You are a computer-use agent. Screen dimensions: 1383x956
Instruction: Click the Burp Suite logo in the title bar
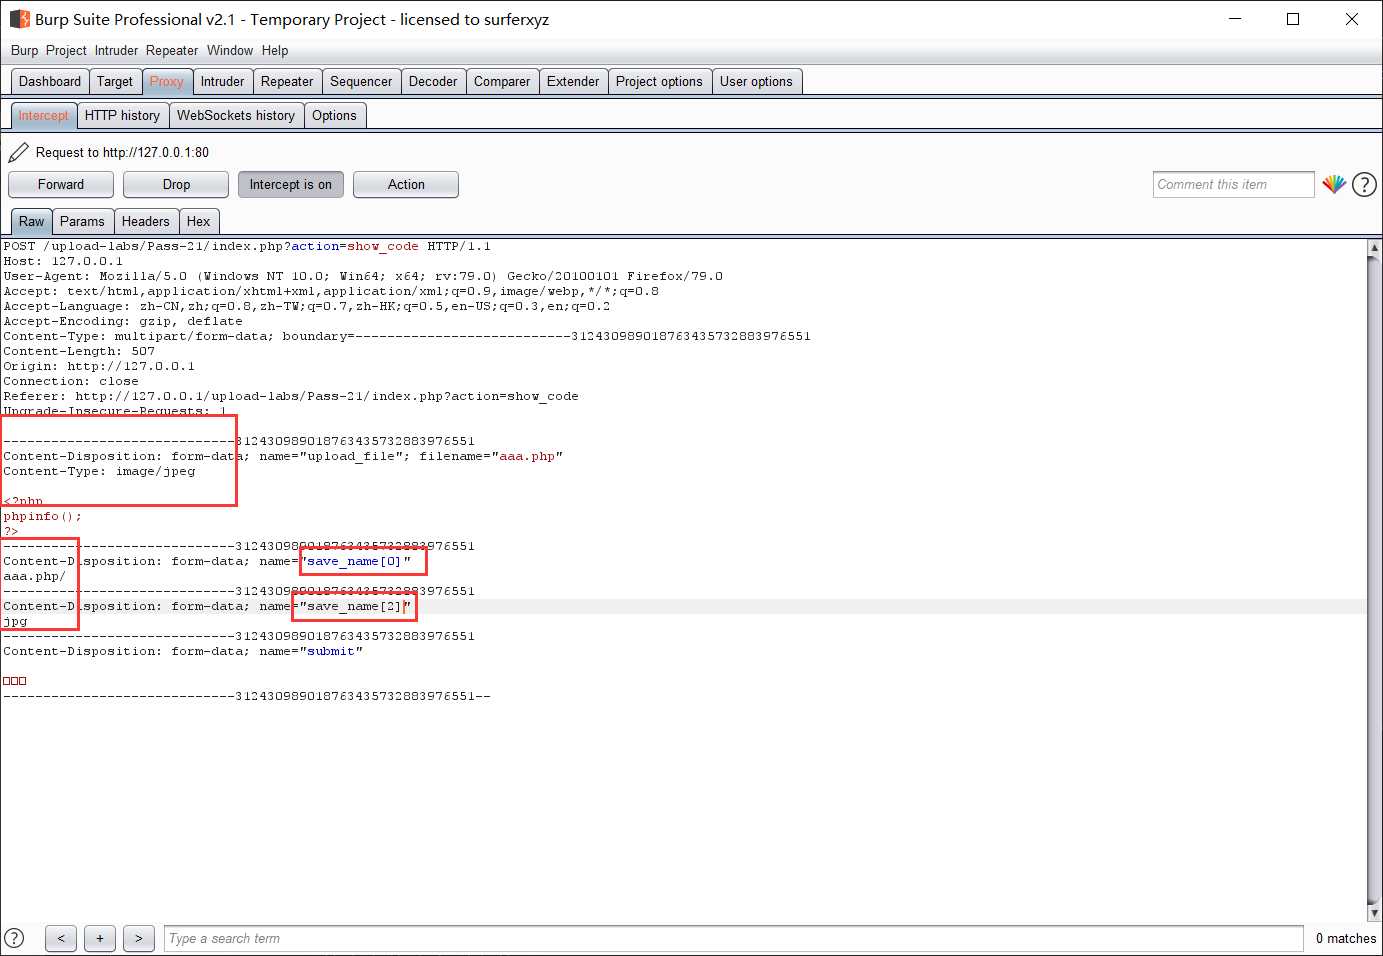click(19, 19)
